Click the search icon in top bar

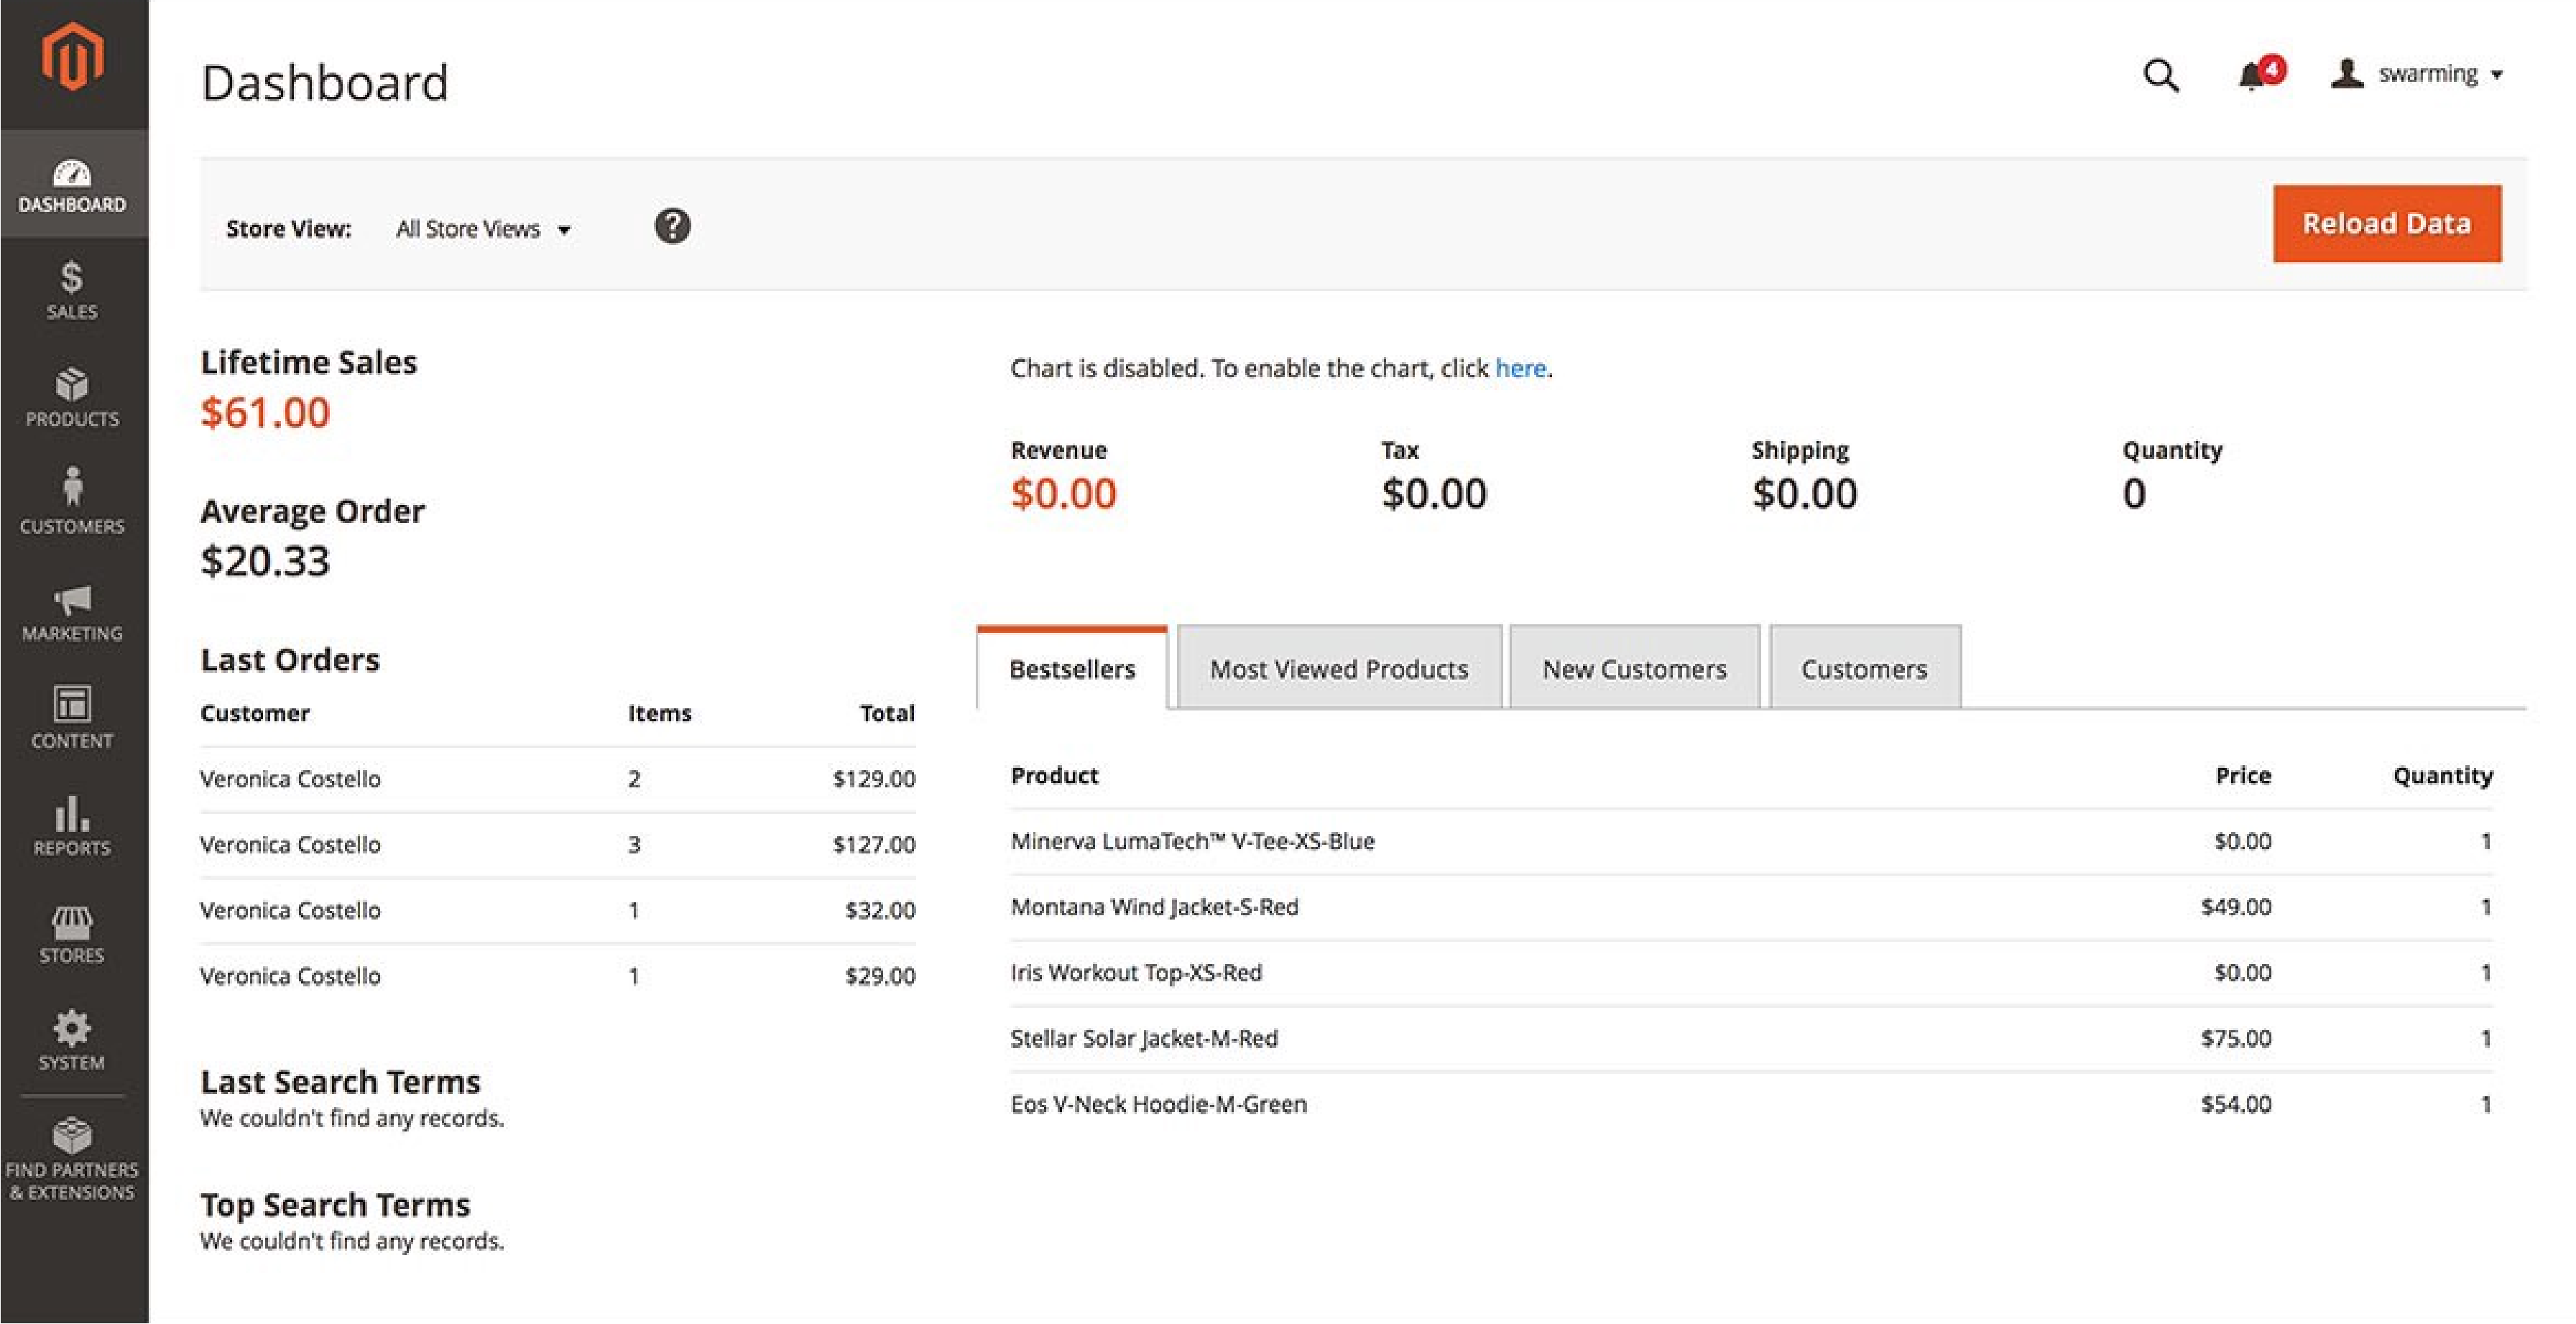[x=2161, y=73]
